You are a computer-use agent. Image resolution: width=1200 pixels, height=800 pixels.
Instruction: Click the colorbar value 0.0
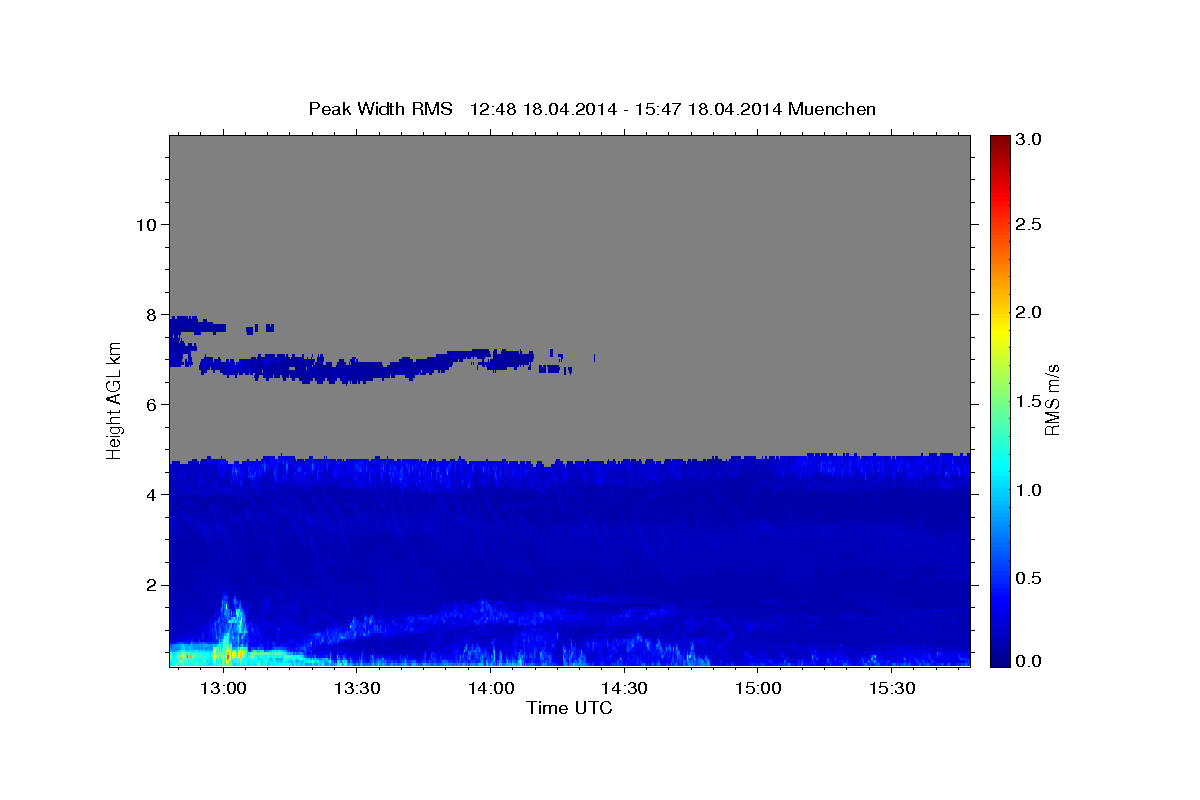[1030, 661]
